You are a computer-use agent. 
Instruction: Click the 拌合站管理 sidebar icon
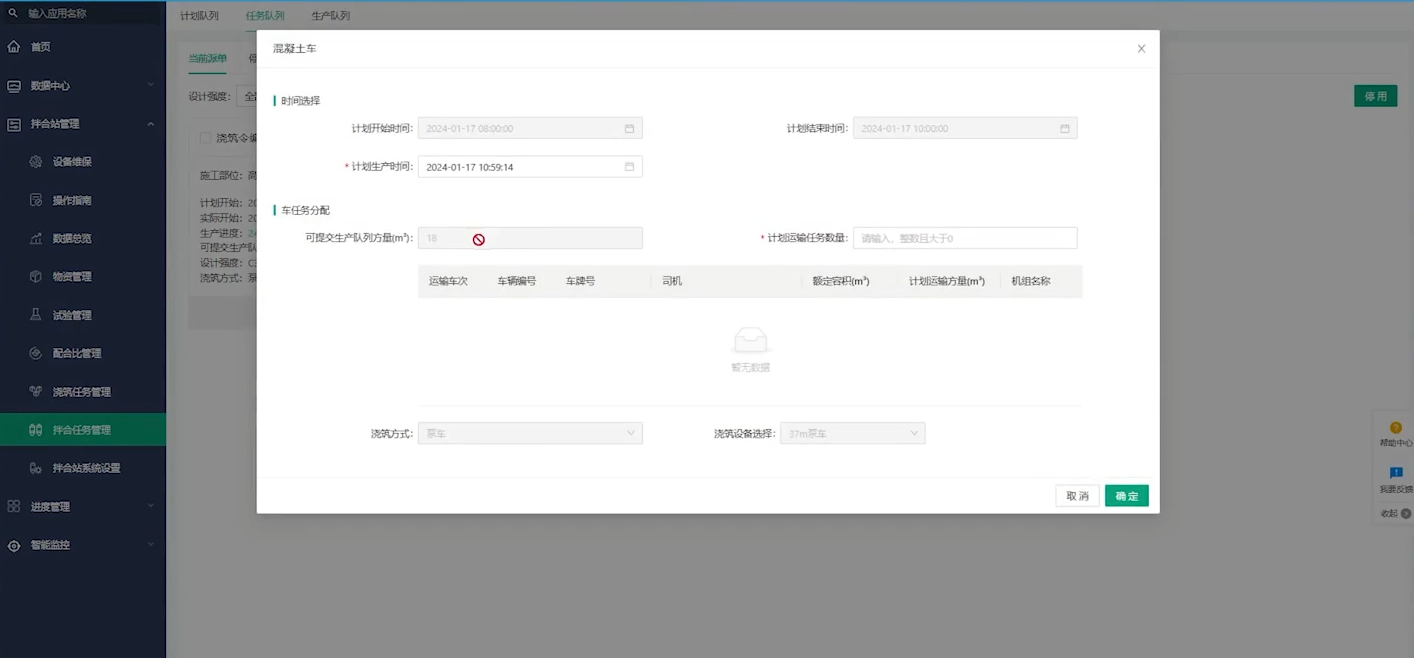click(x=14, y=124)
